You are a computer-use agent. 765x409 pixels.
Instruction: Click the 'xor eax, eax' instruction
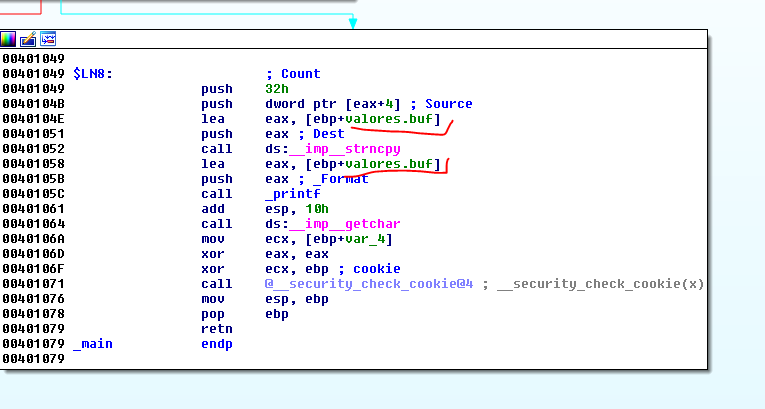coord(214,254)
